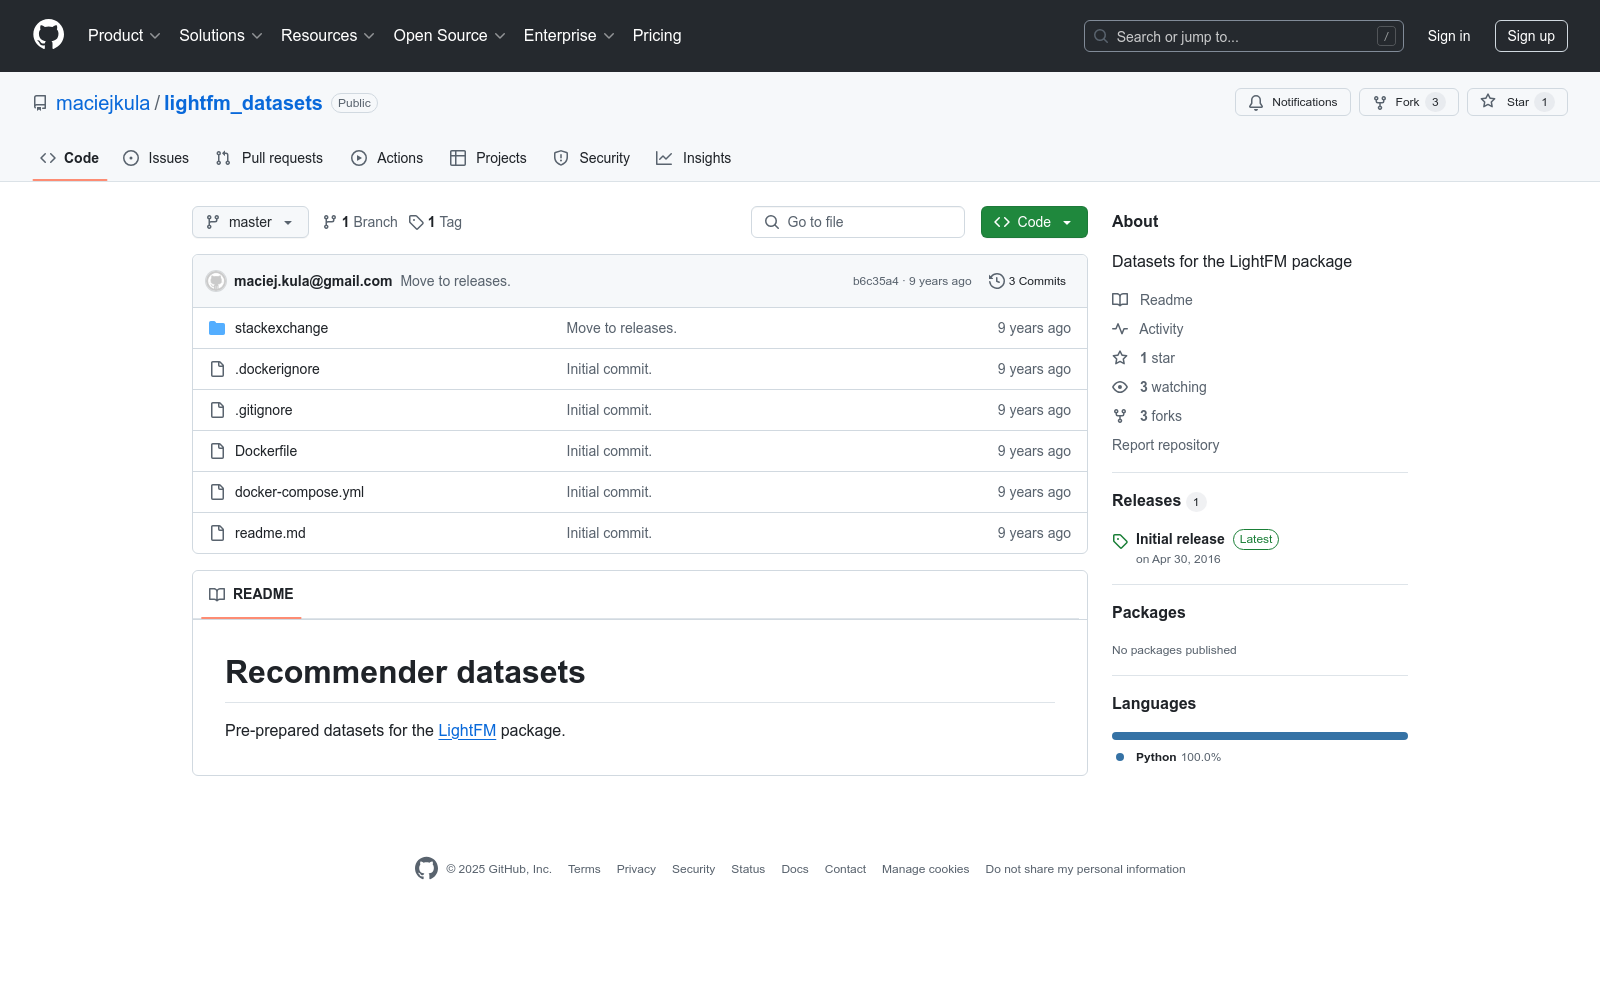Open the Actions tab
1600x1000 pixels.
pyautogui.click(x=387, y=158)
